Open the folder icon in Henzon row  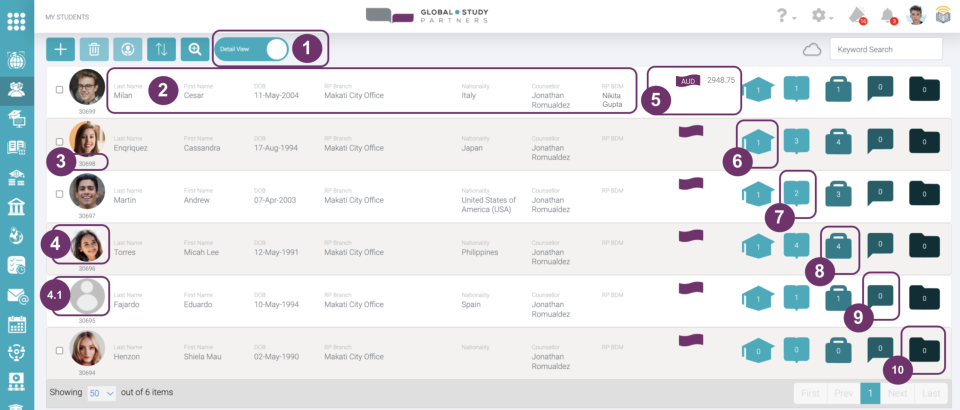point(924,350)
